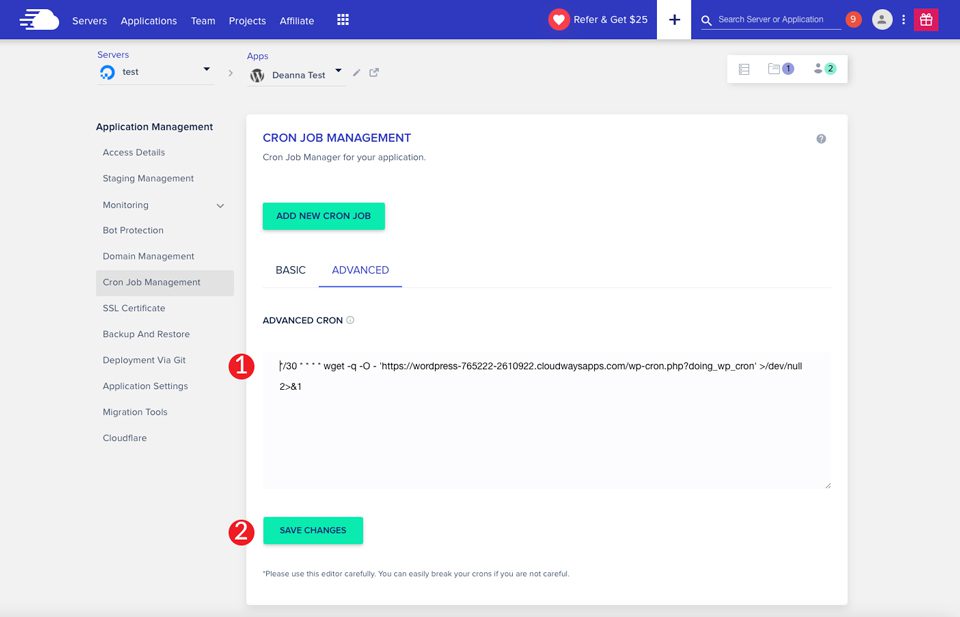Open the test server dropdown

(206, 69)
